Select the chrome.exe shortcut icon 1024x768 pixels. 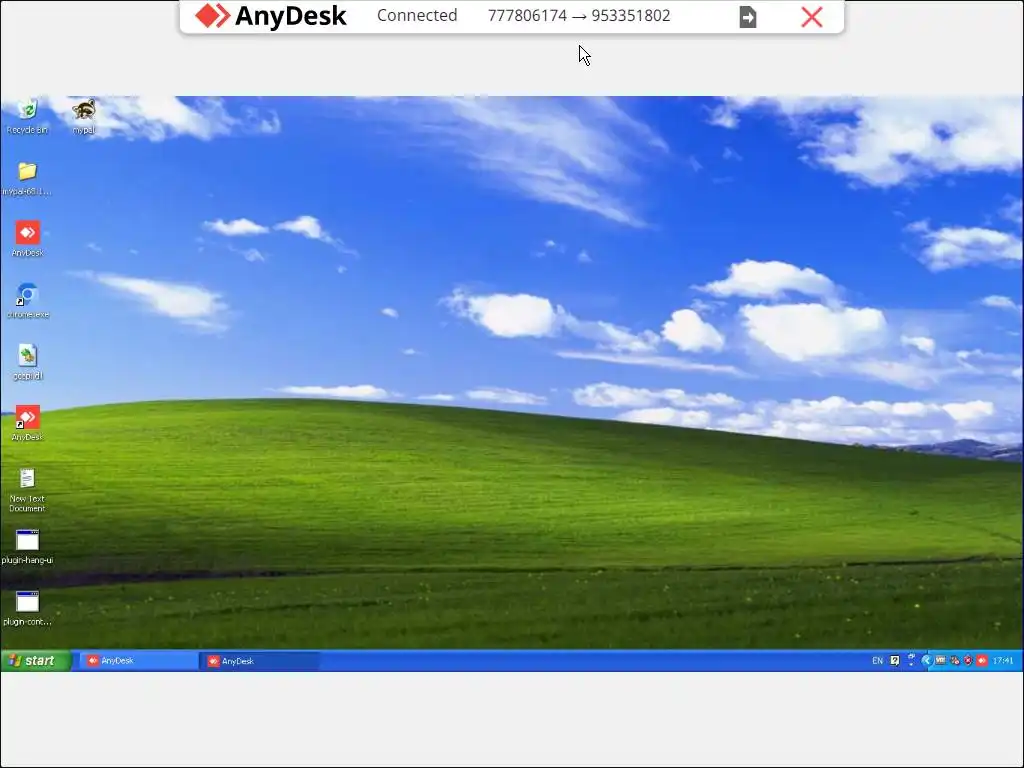[27, 300]
